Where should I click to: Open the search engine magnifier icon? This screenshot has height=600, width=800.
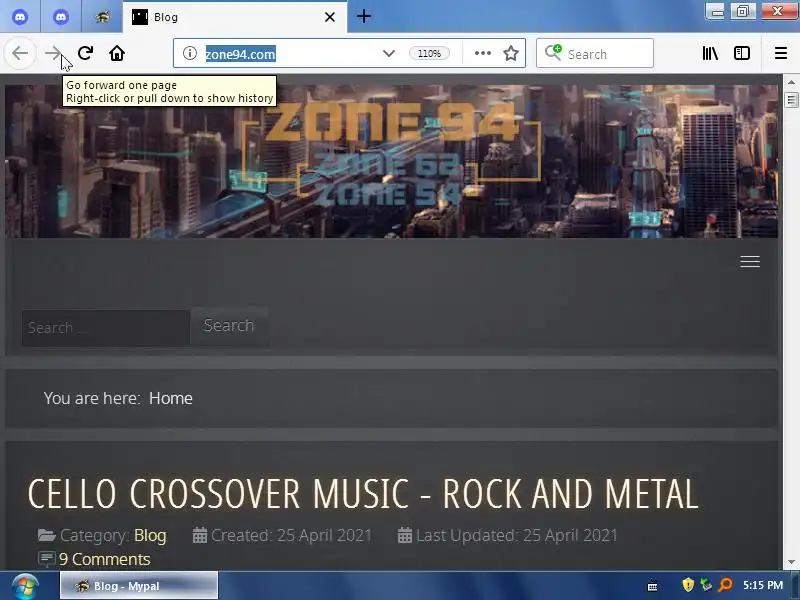(x=553, y=53)
